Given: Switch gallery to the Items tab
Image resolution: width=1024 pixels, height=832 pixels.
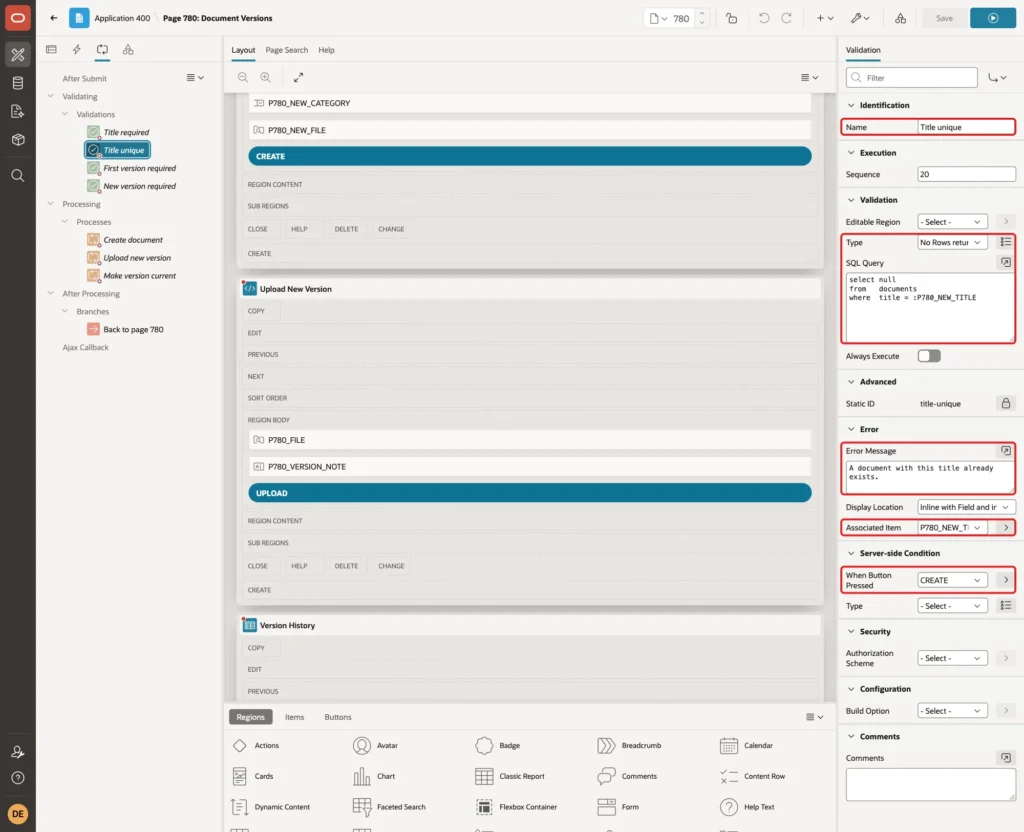Looking at the screenshot, I should click(295, 717).
